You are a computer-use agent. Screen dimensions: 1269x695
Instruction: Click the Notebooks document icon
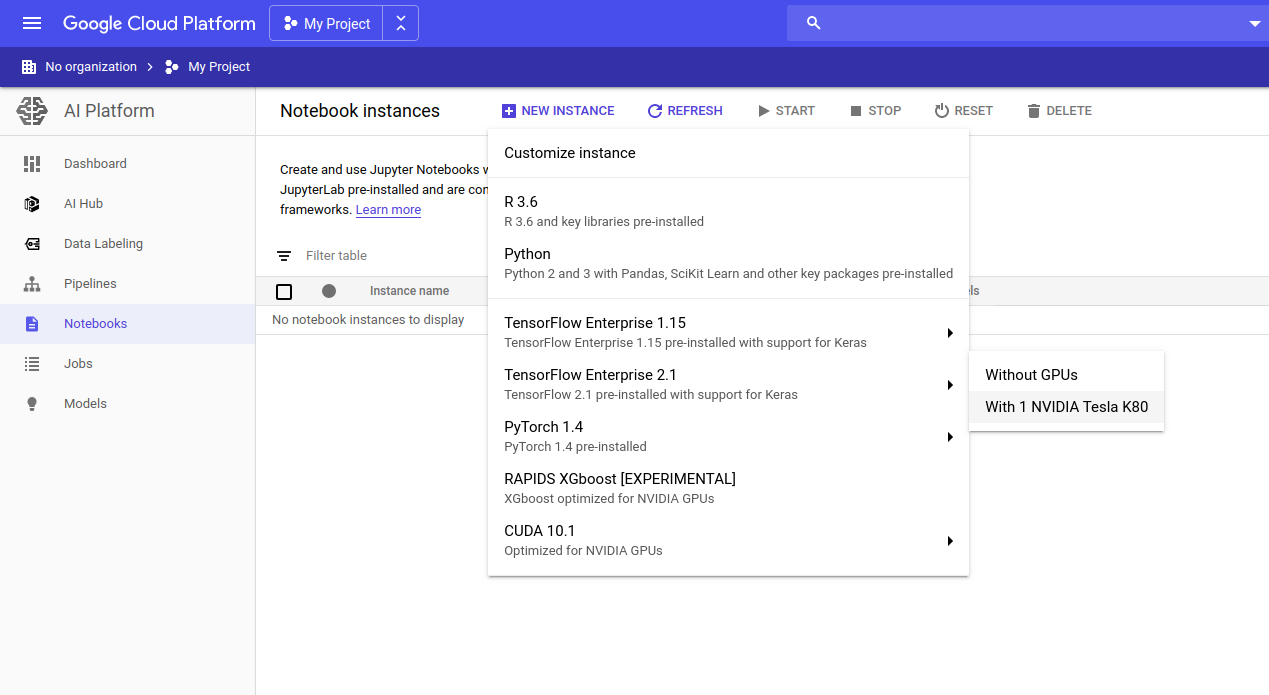[x=32, y=324]
